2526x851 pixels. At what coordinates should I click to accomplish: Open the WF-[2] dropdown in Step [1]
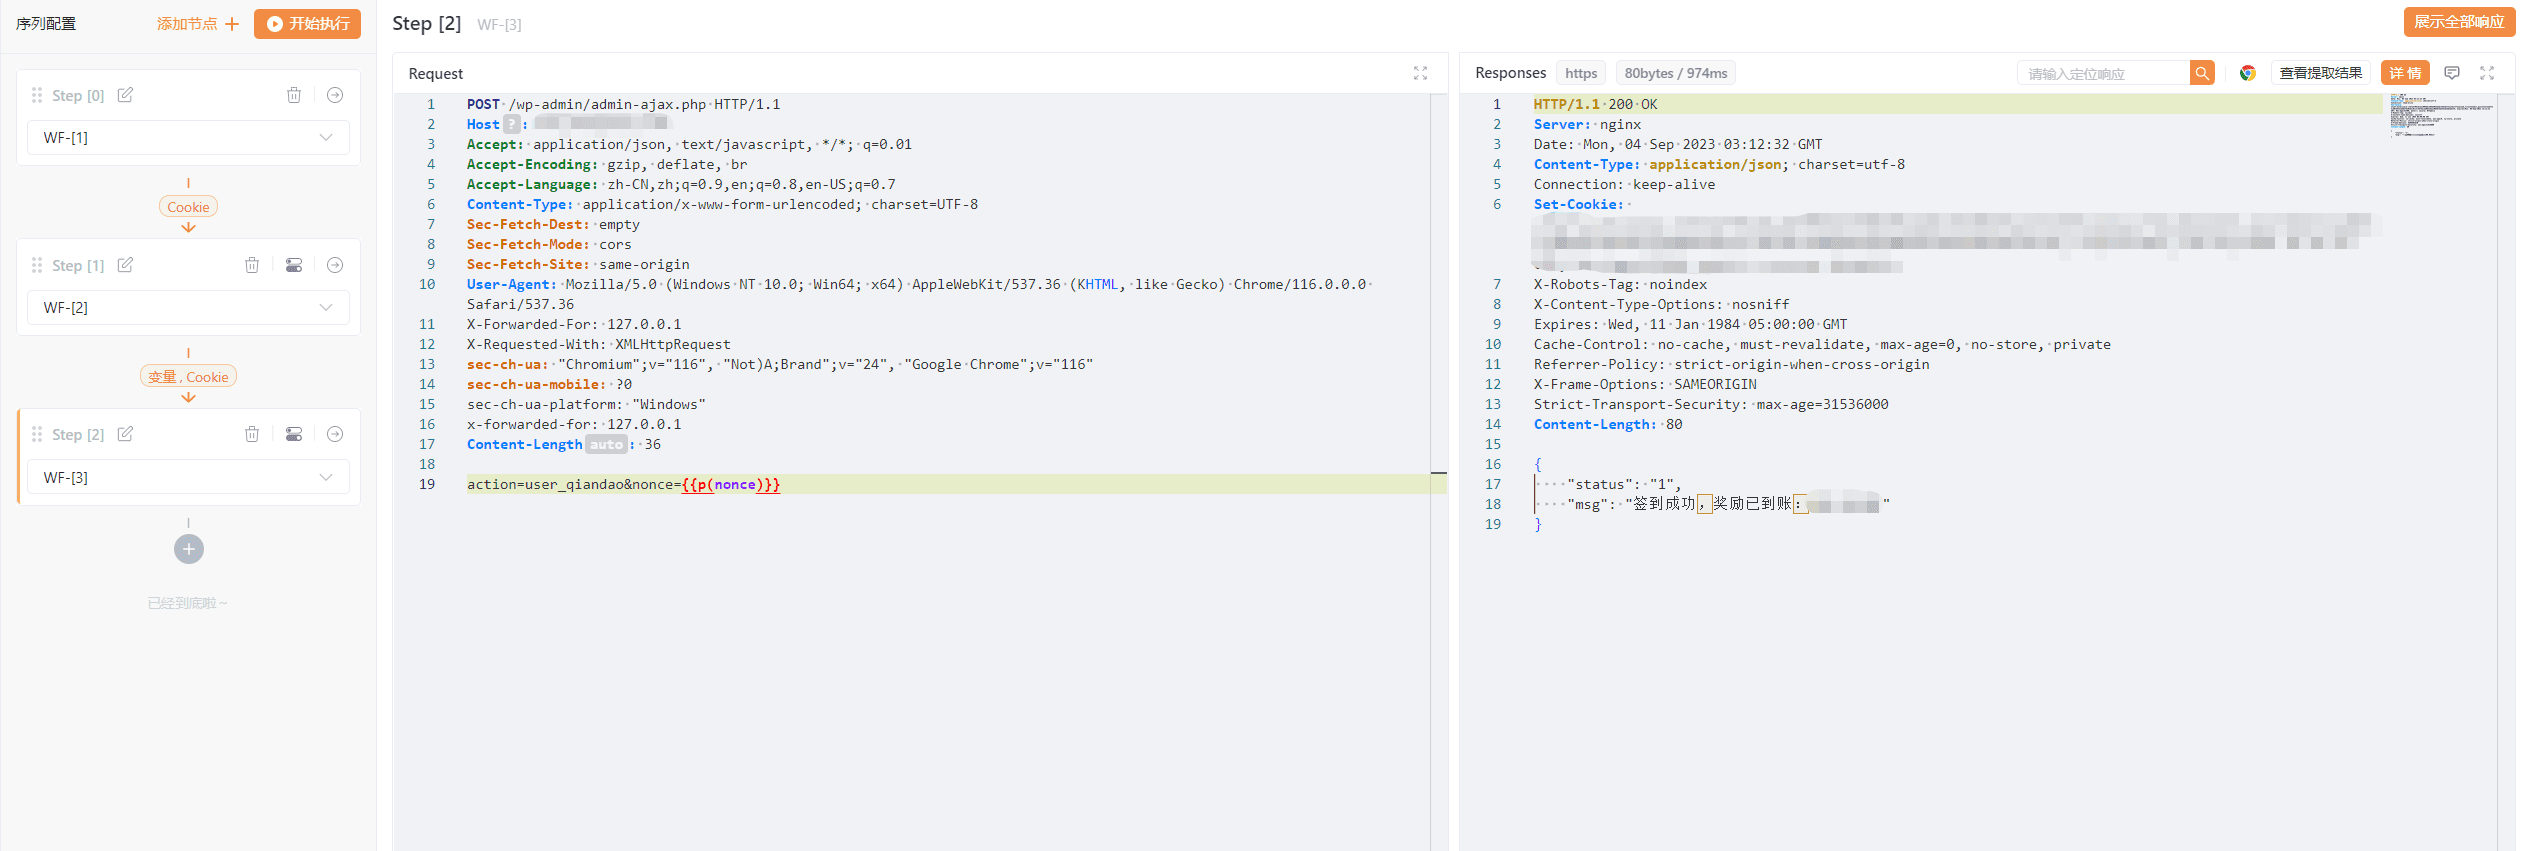[x=188, y=308]
